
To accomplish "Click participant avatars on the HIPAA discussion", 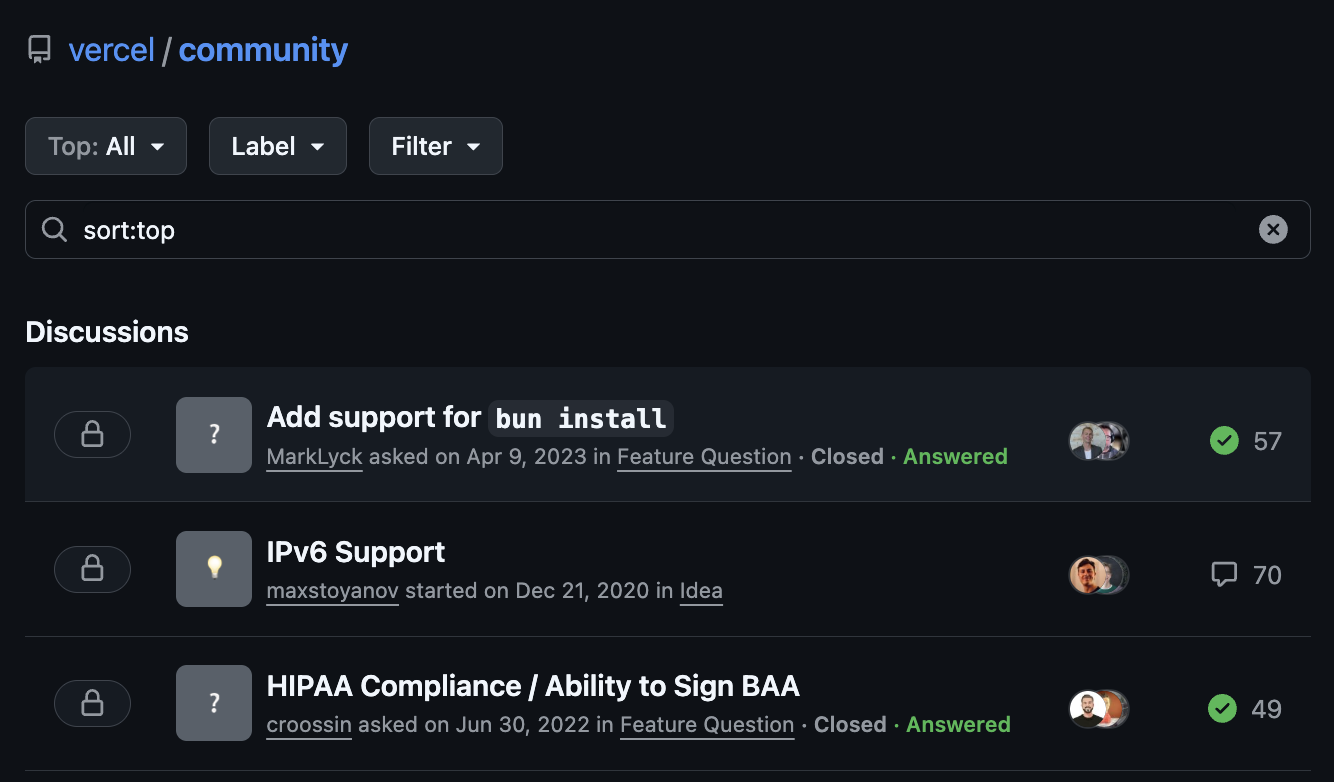I will 1098,709.
